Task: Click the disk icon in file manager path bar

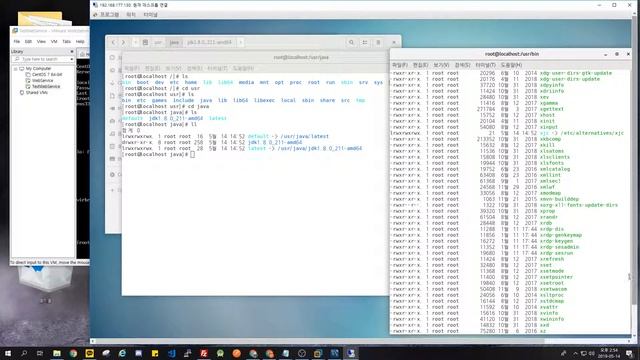Action: coord(145,42)
